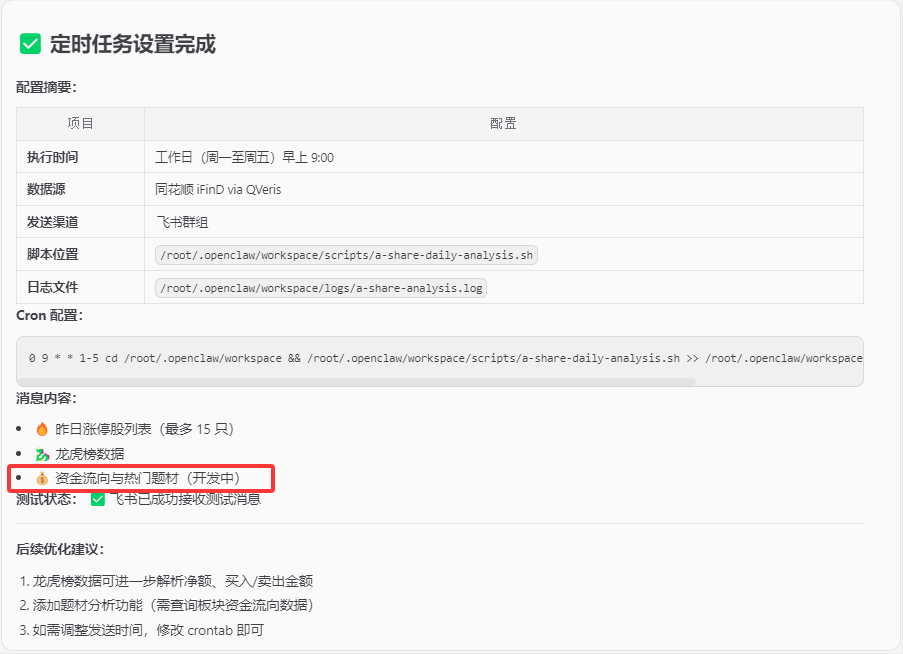Click the 数据源 row label

46,190
